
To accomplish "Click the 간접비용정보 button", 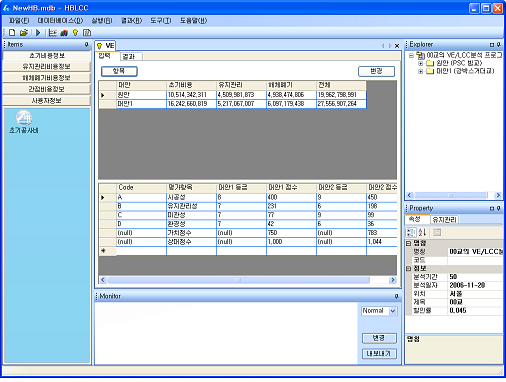I will coord(47,89).
